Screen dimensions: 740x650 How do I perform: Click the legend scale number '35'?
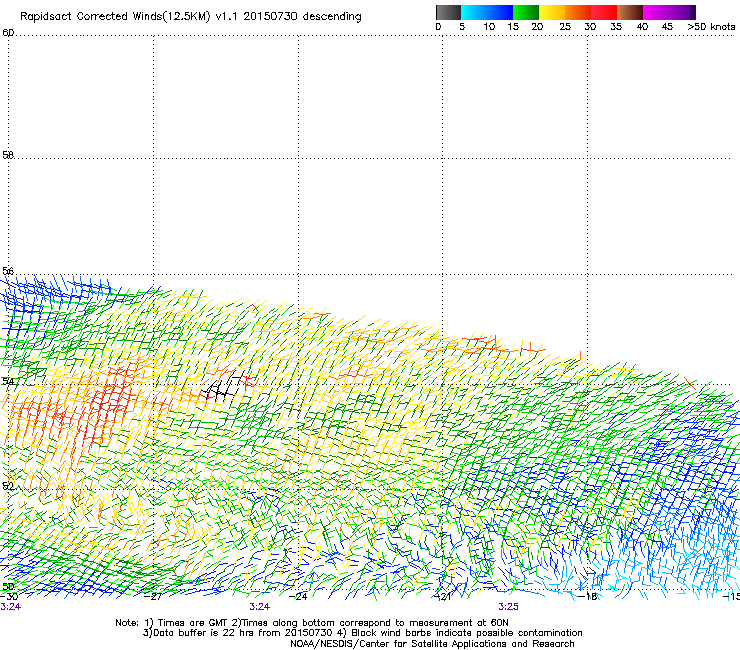[x=616, y=27]
